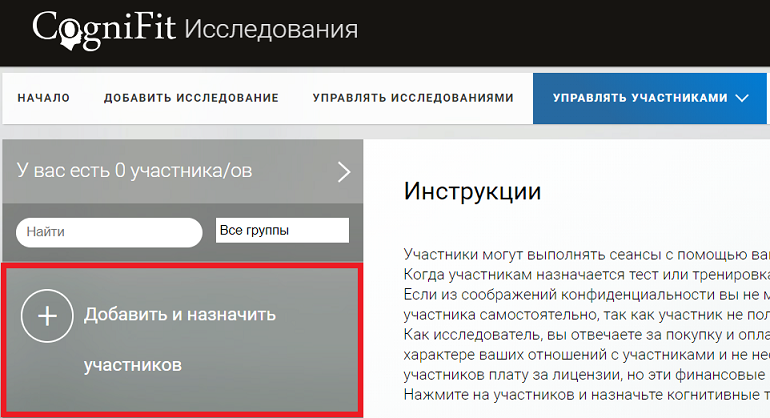Click the line starting with Участники могут выполнять
The width and height of the screenshot is (770, 418).
click(x=586, y=254)
